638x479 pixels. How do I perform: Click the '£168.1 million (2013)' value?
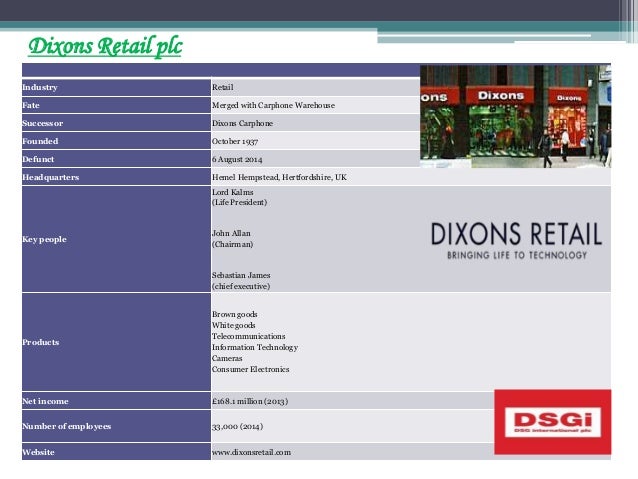250,401
